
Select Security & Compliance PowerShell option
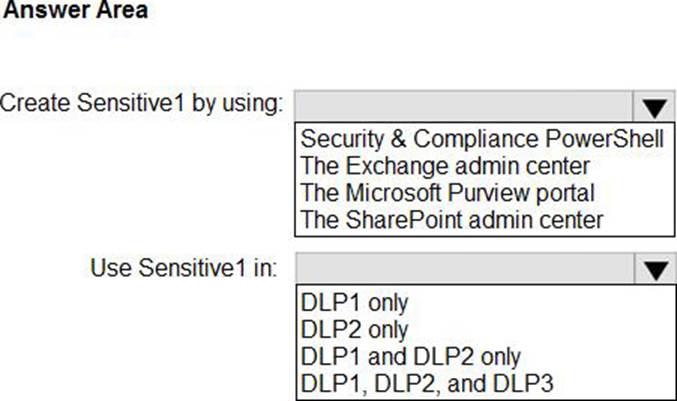tap(482, 138)
